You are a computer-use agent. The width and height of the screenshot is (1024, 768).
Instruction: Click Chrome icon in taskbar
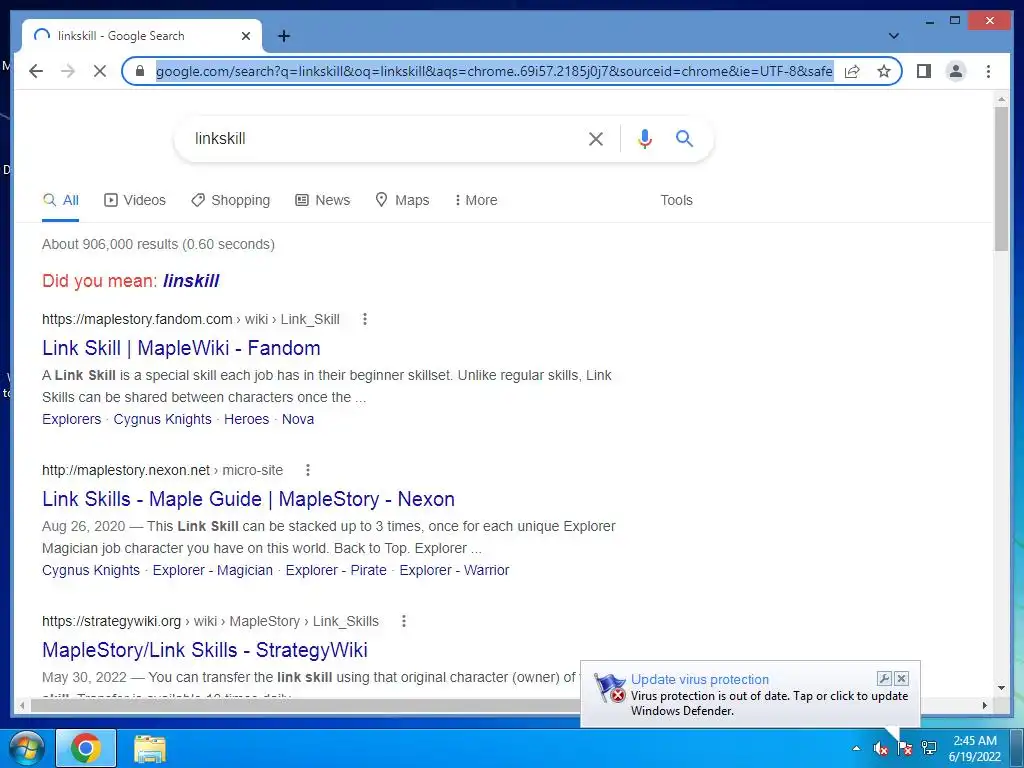coord(86,748)
